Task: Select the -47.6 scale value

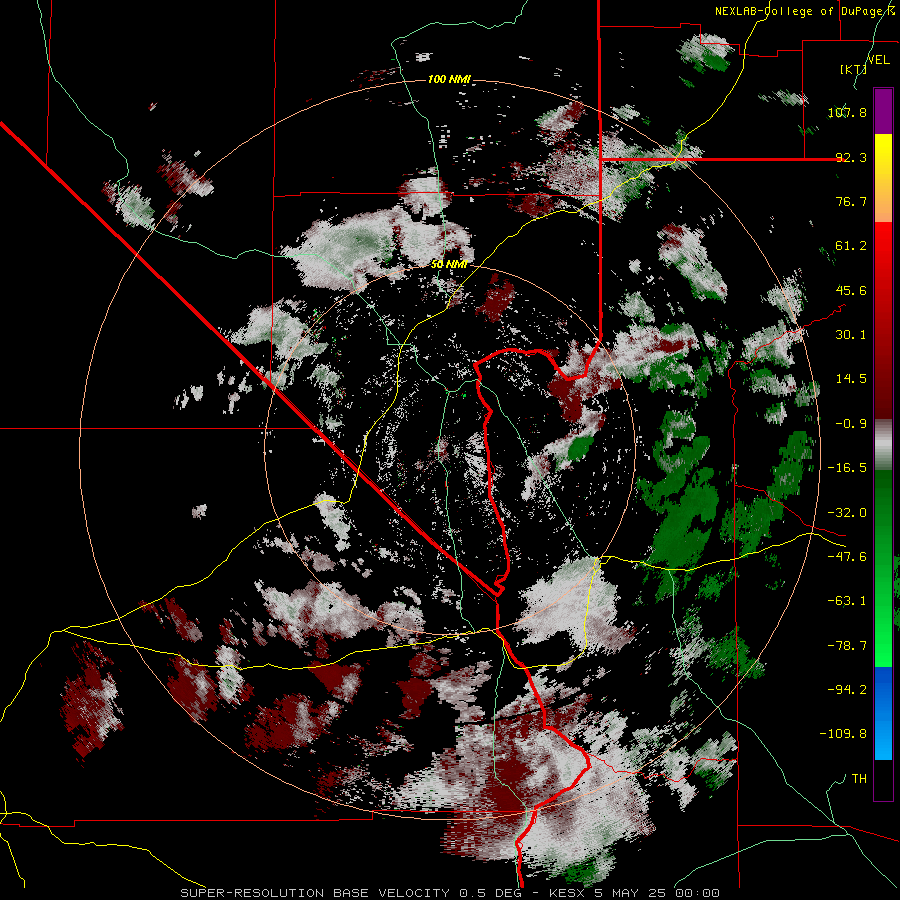Action: click(x=848, y=557)
